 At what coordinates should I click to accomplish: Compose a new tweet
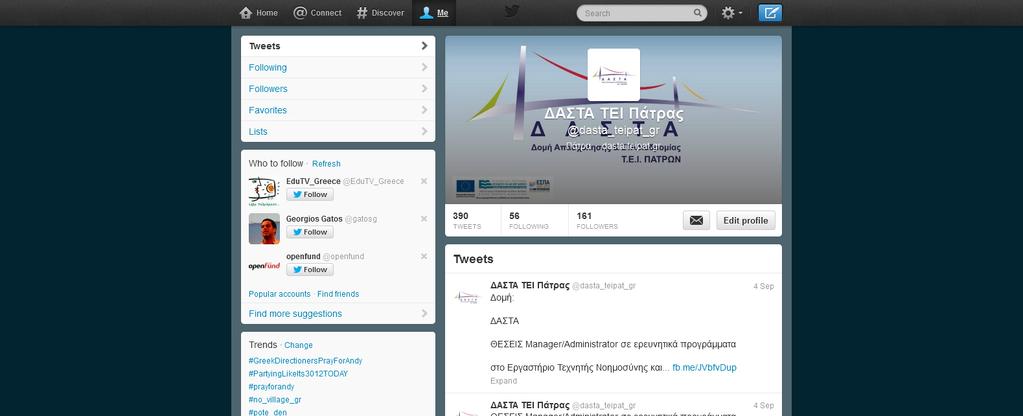pyautogui.click(x=770, y=13)
